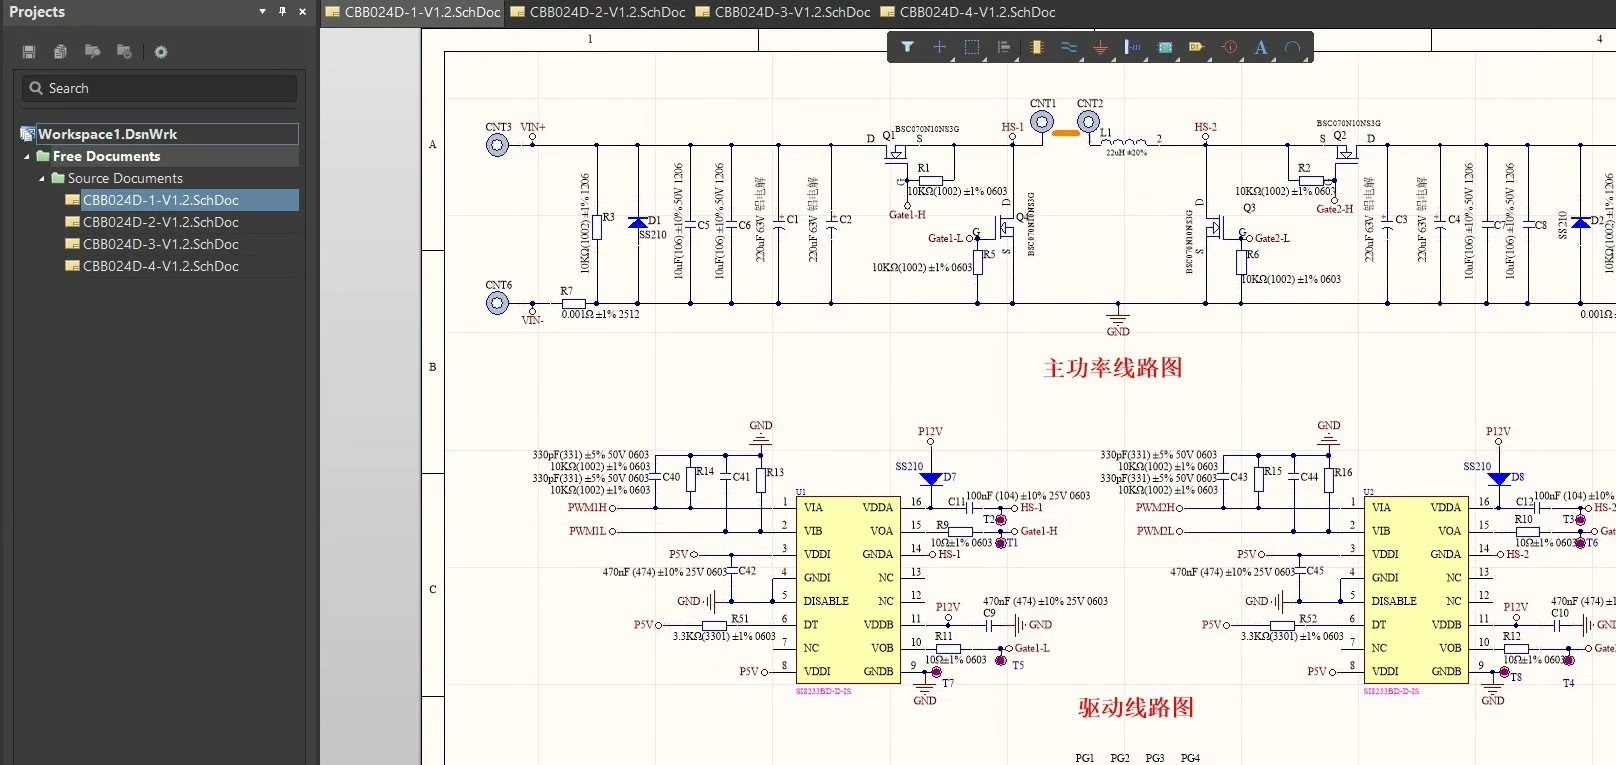The height and width of the screenshot is (765, 1616).
Task: Select inductor L1 in schematic
Action: coord(1125,143)
